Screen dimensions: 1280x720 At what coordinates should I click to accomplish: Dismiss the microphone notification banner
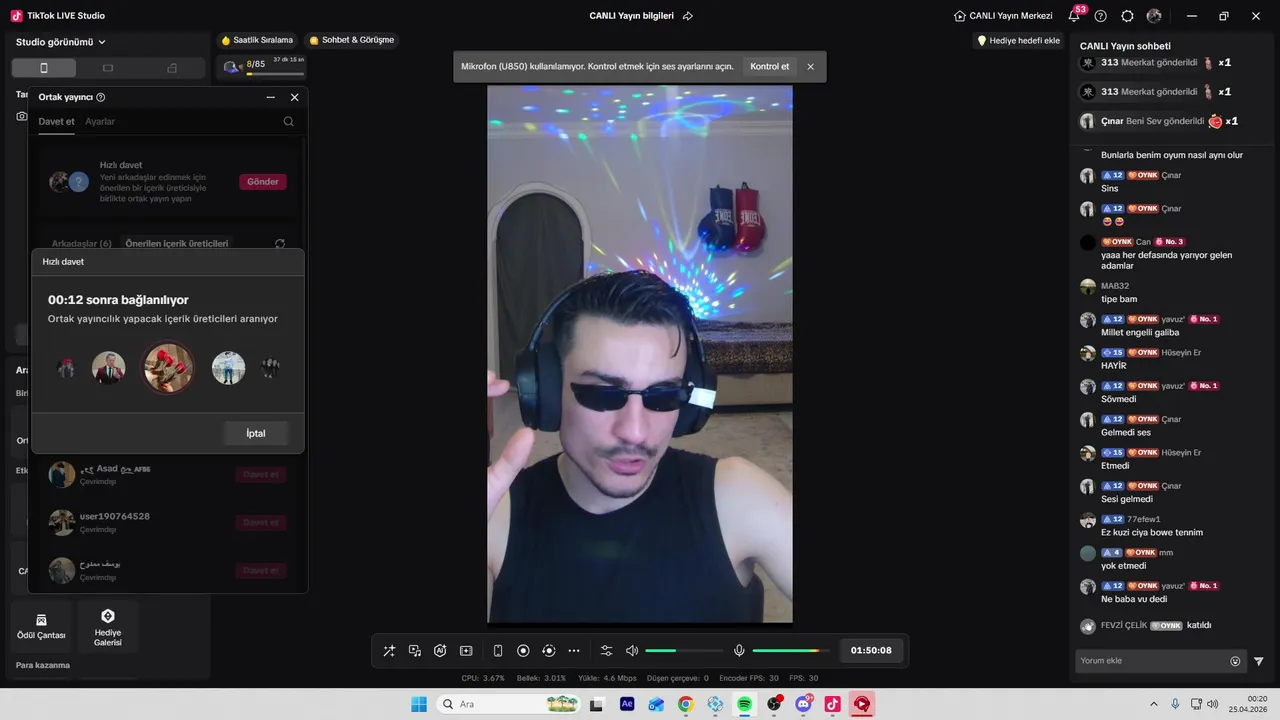click(811, 67)
